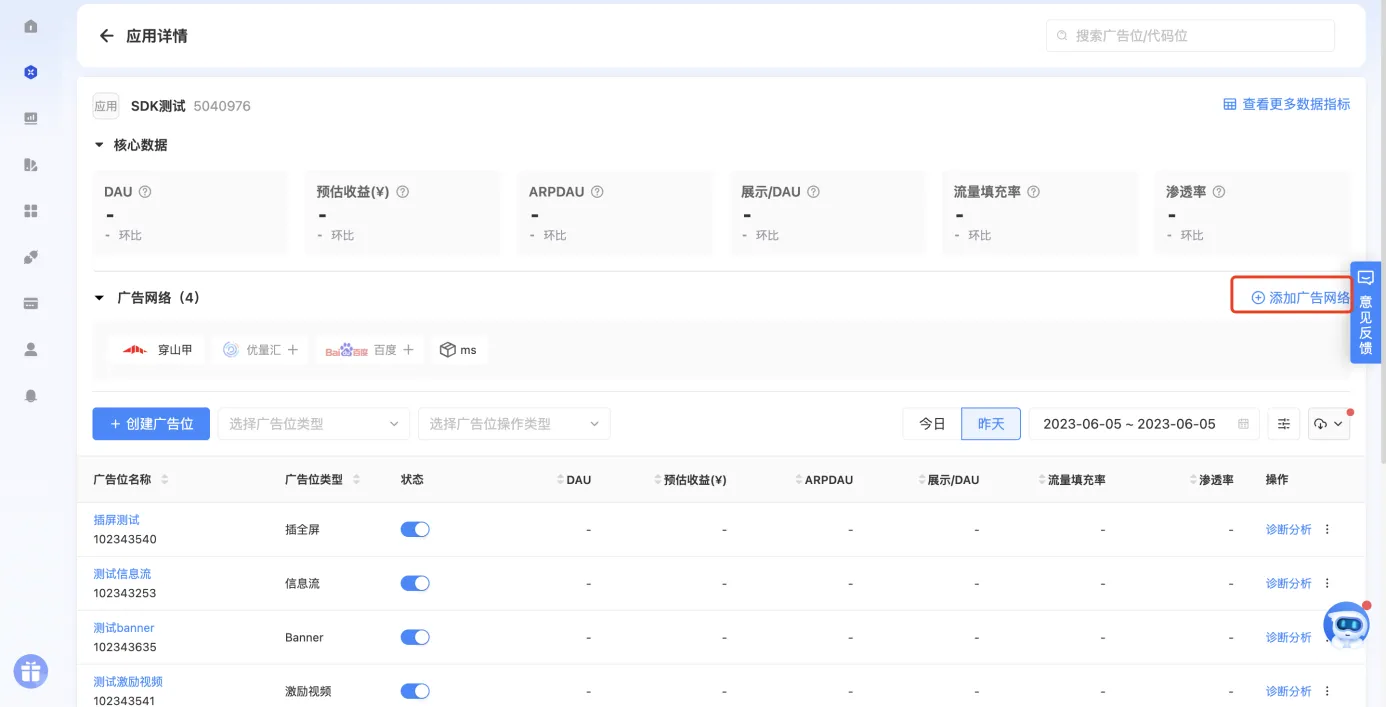The width and height of the screenshot is (1386, 707).
Task: Toggle status switch for 测试banner
Action: [x=415, y=638]
